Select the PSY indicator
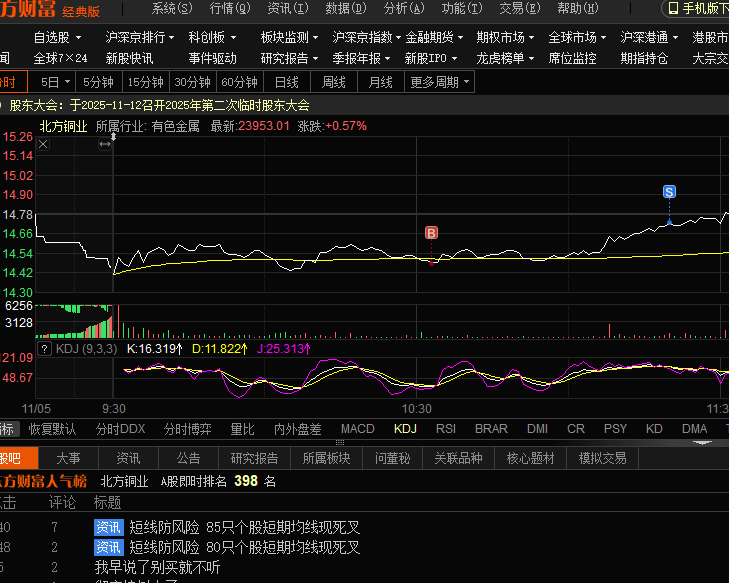This screenshot has height=583, width=729. coord(615,429)
